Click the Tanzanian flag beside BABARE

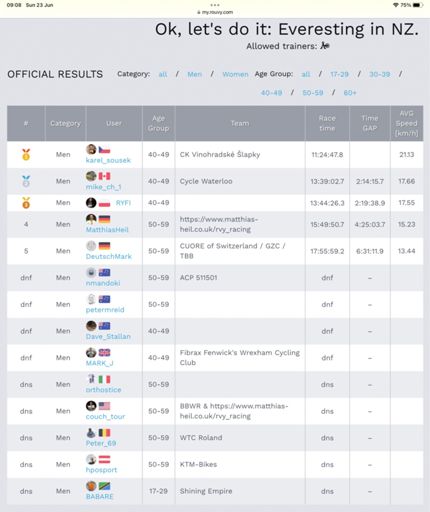[x=104, y=486]
